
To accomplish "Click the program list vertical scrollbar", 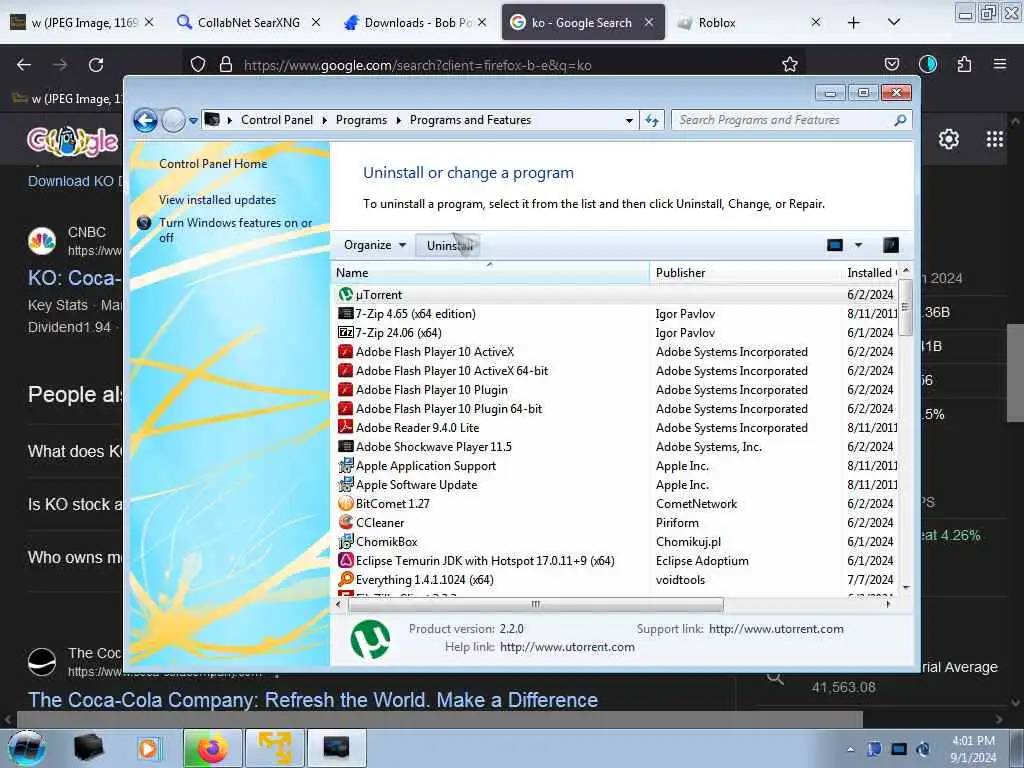I will [905, 308].
